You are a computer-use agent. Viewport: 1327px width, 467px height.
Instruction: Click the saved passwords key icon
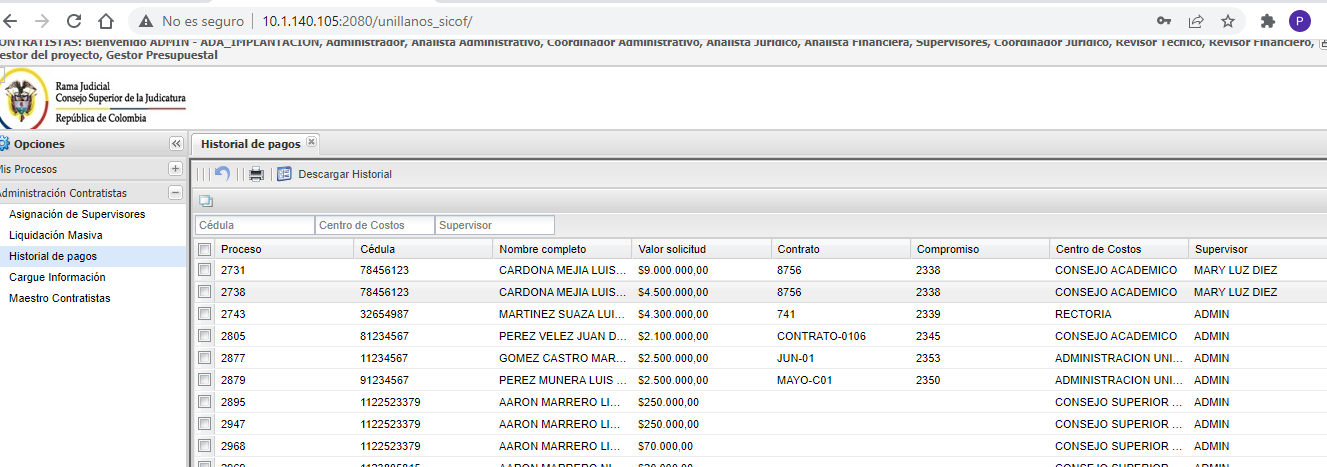pos(1164,20)
